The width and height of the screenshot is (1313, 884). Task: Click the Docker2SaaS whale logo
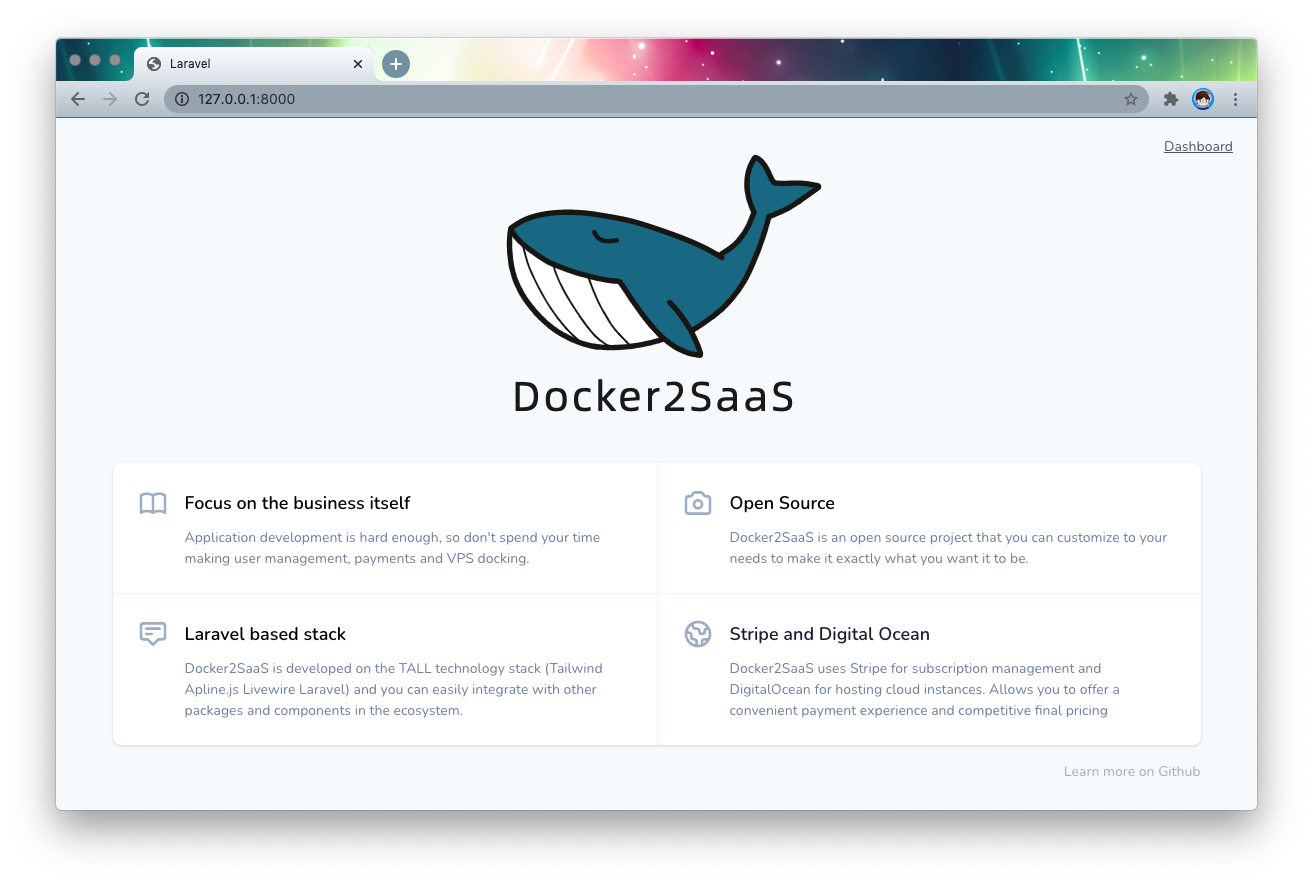click(664, 257)
